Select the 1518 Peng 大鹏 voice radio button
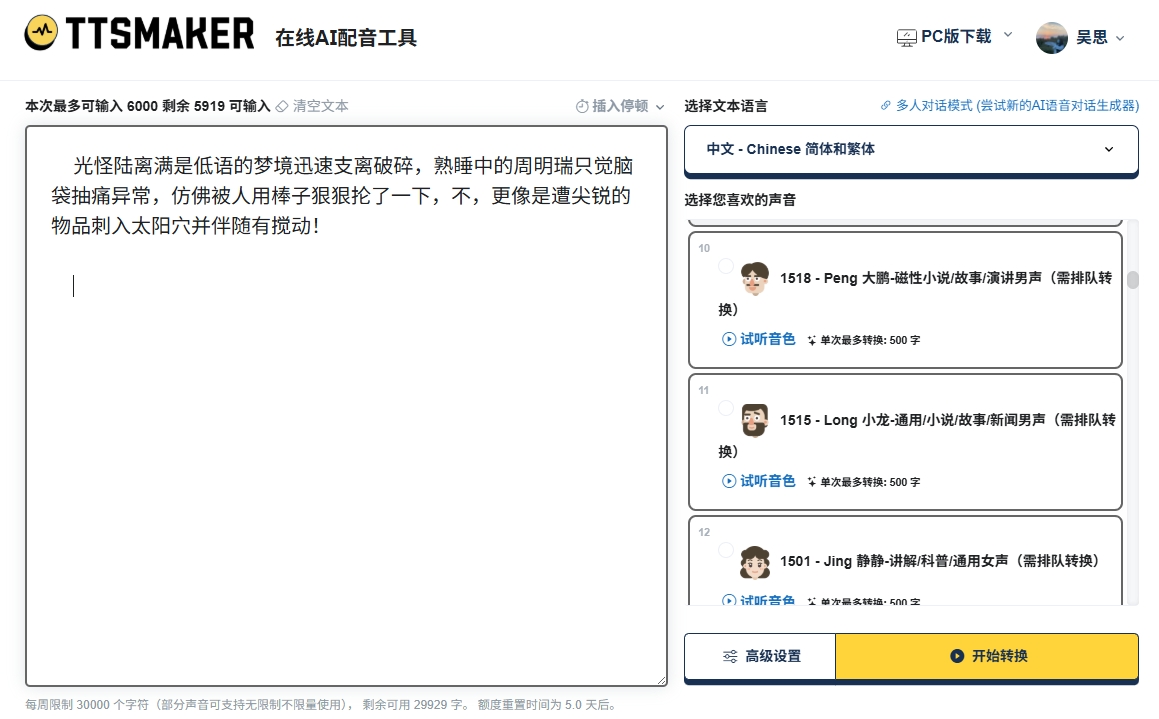The image size is (1159, 719). coord(726,266)
